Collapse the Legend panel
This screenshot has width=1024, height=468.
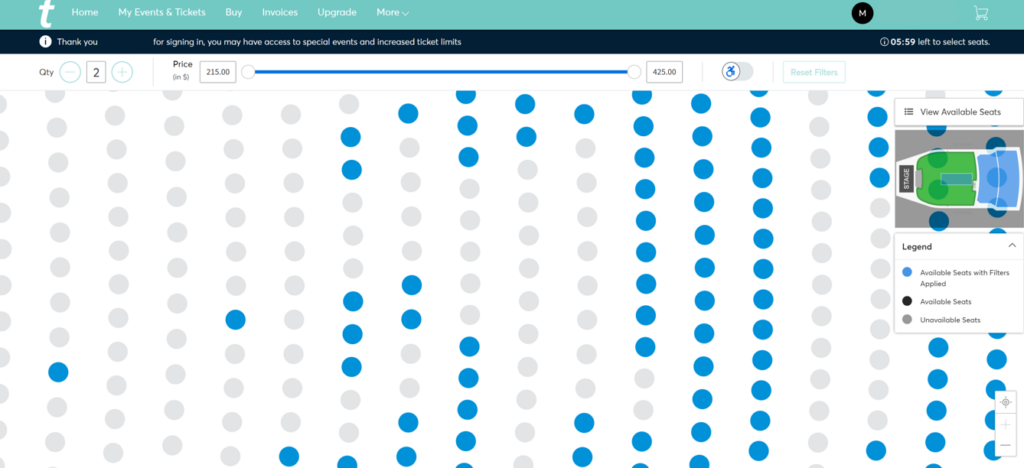click(x=1011, y=246)
